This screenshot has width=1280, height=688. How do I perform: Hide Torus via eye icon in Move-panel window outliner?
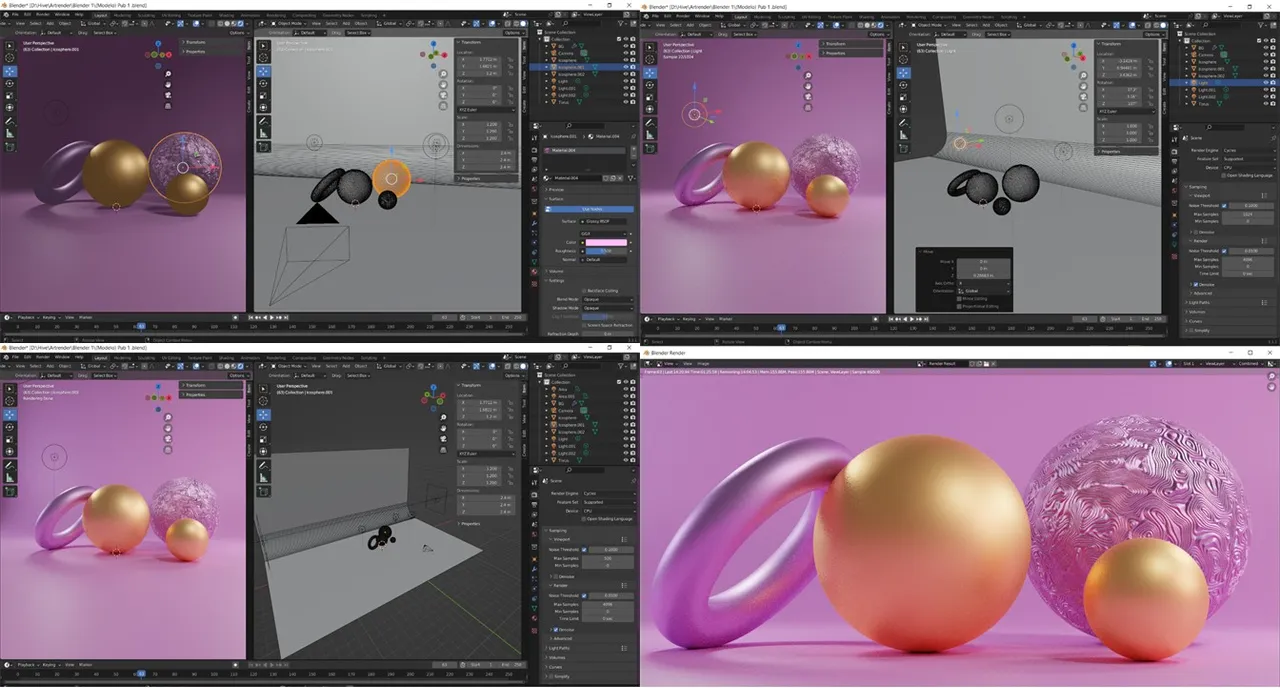[x=1264, y=103]
